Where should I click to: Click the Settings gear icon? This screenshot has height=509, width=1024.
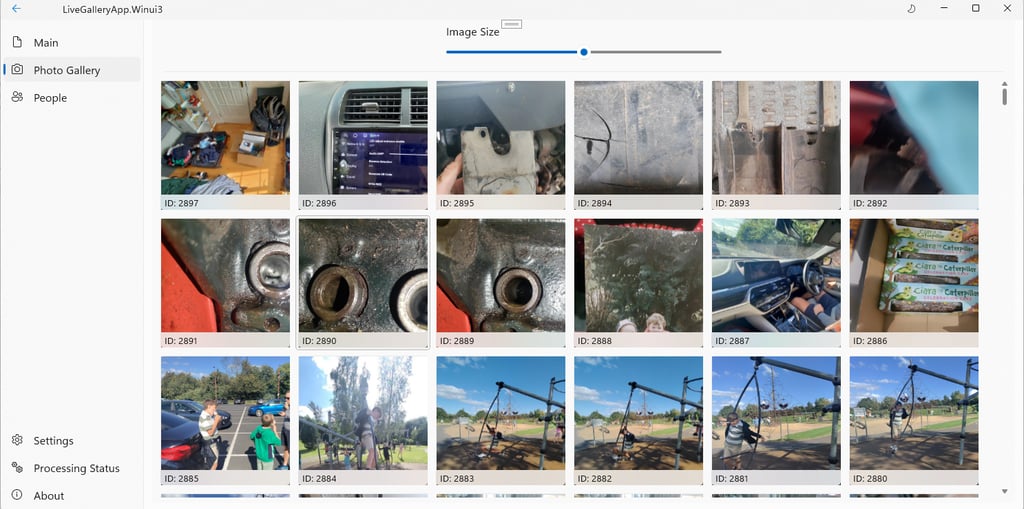pos(18,440)
